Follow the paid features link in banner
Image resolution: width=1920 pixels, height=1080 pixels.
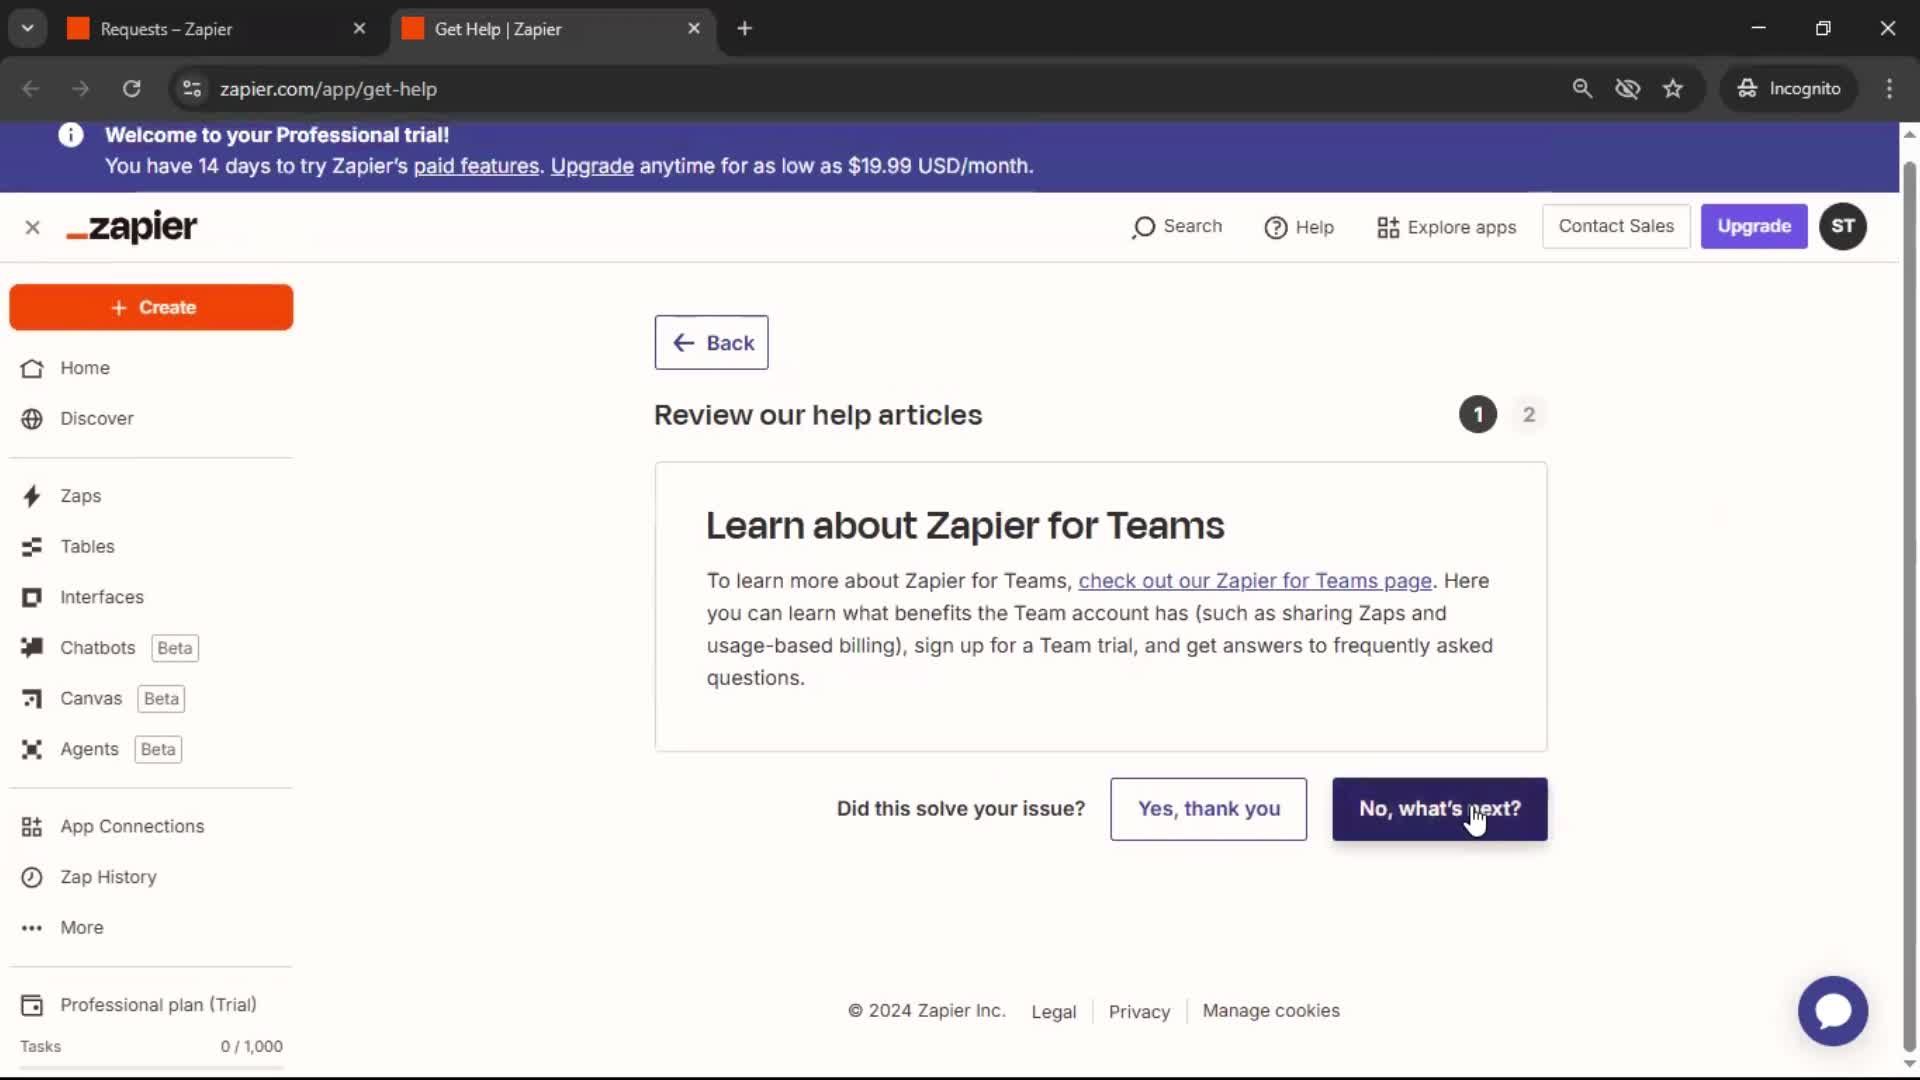476,166
